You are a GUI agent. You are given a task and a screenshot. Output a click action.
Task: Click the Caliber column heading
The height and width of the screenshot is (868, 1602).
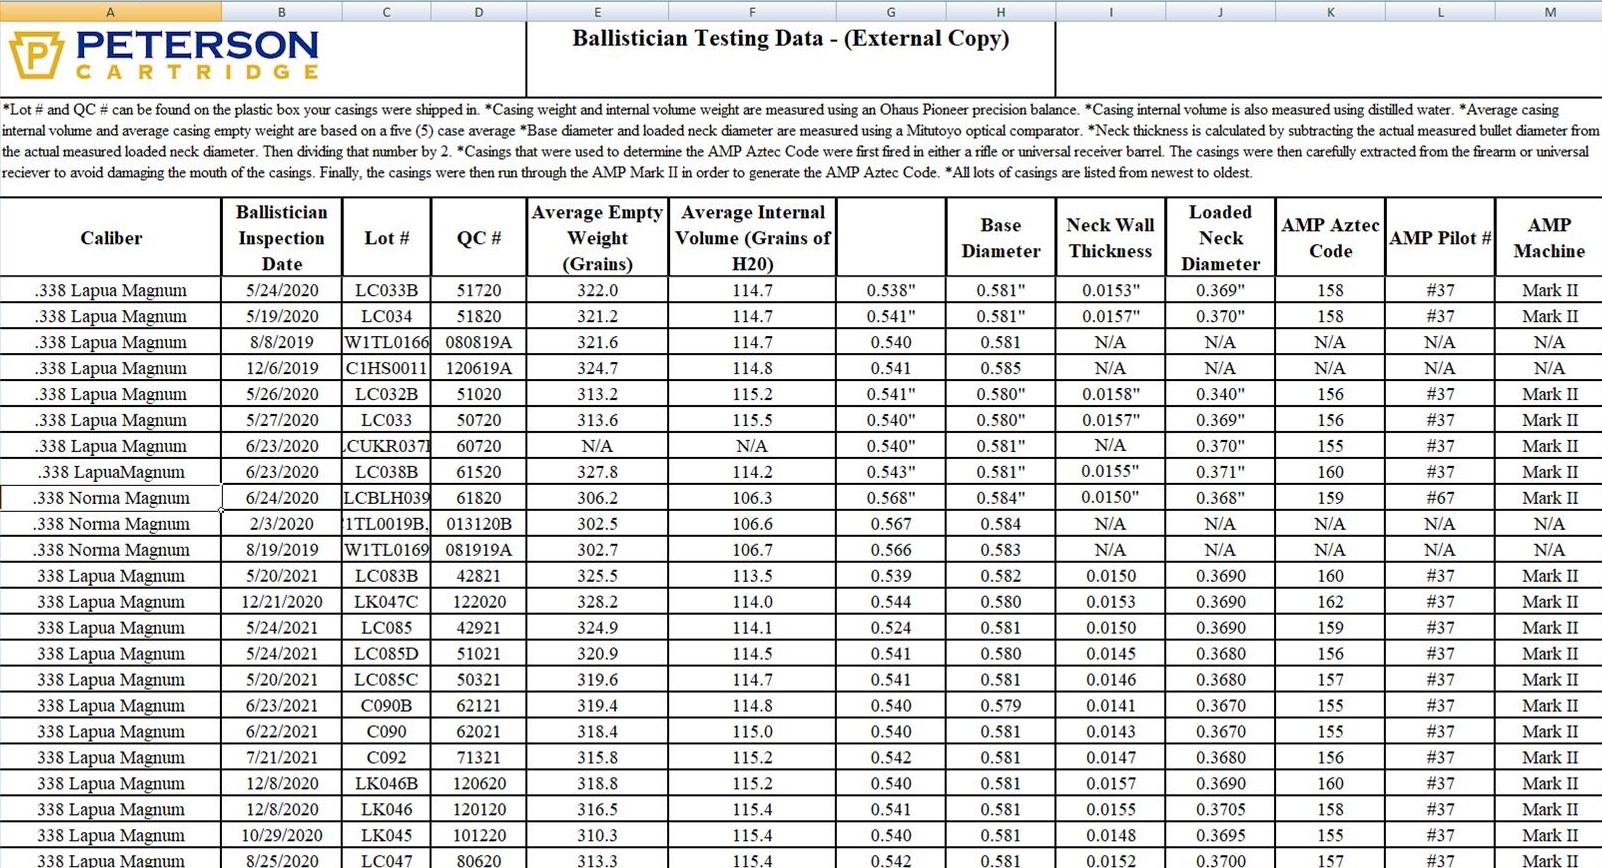pyautogui.click(x=110, y=238)
